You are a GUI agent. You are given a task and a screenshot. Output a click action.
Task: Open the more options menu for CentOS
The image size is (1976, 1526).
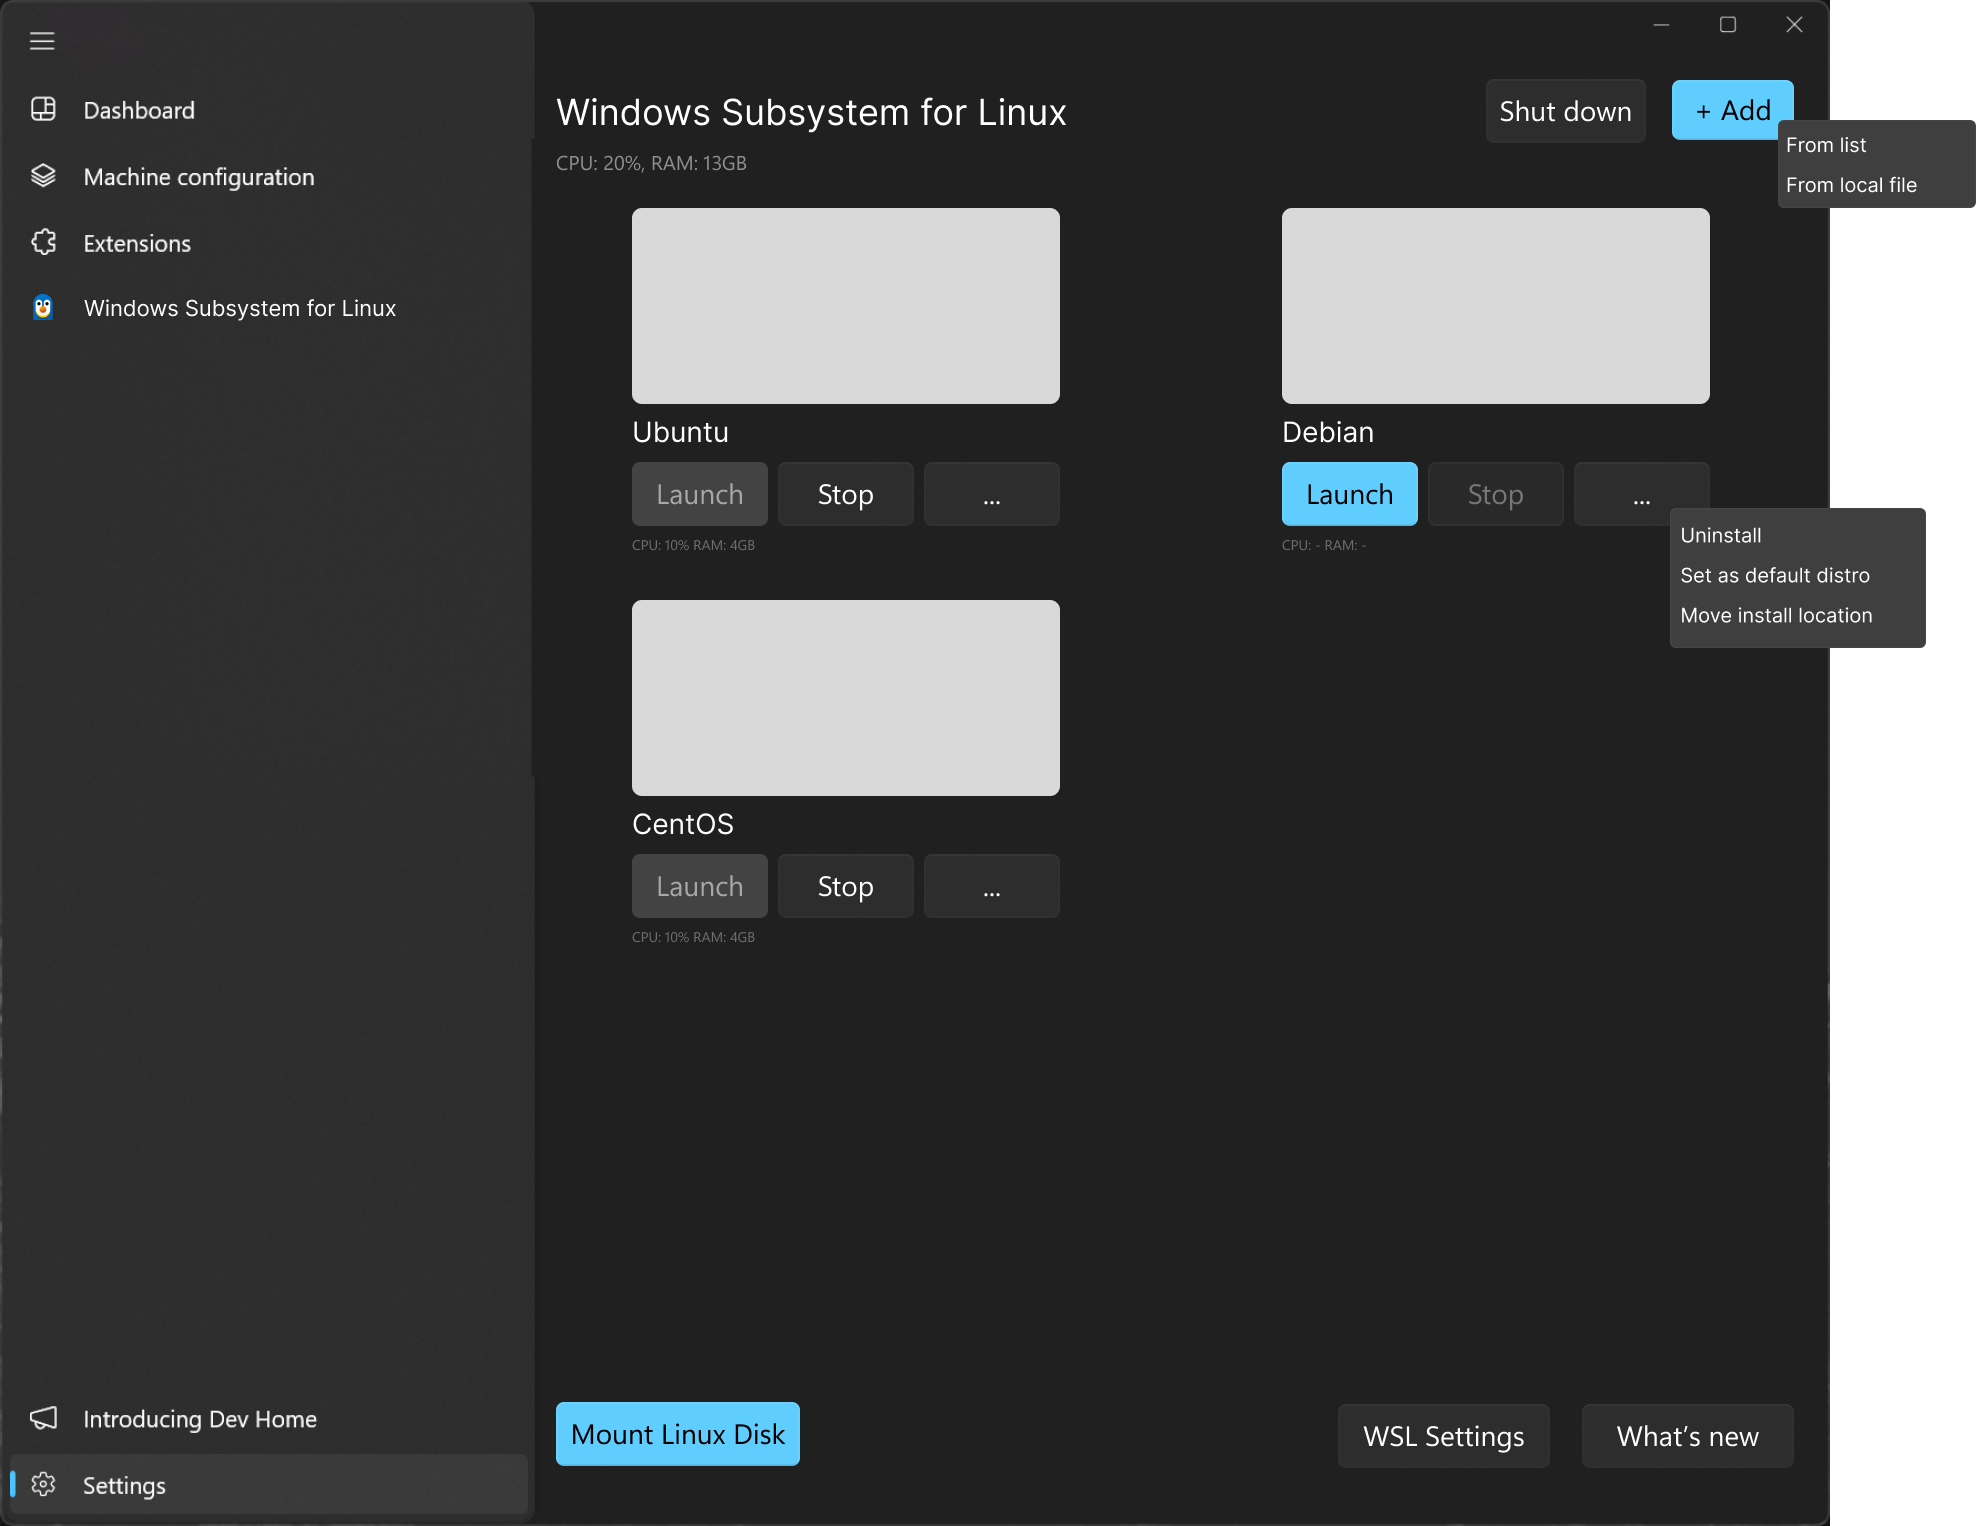tap(990, 885)
